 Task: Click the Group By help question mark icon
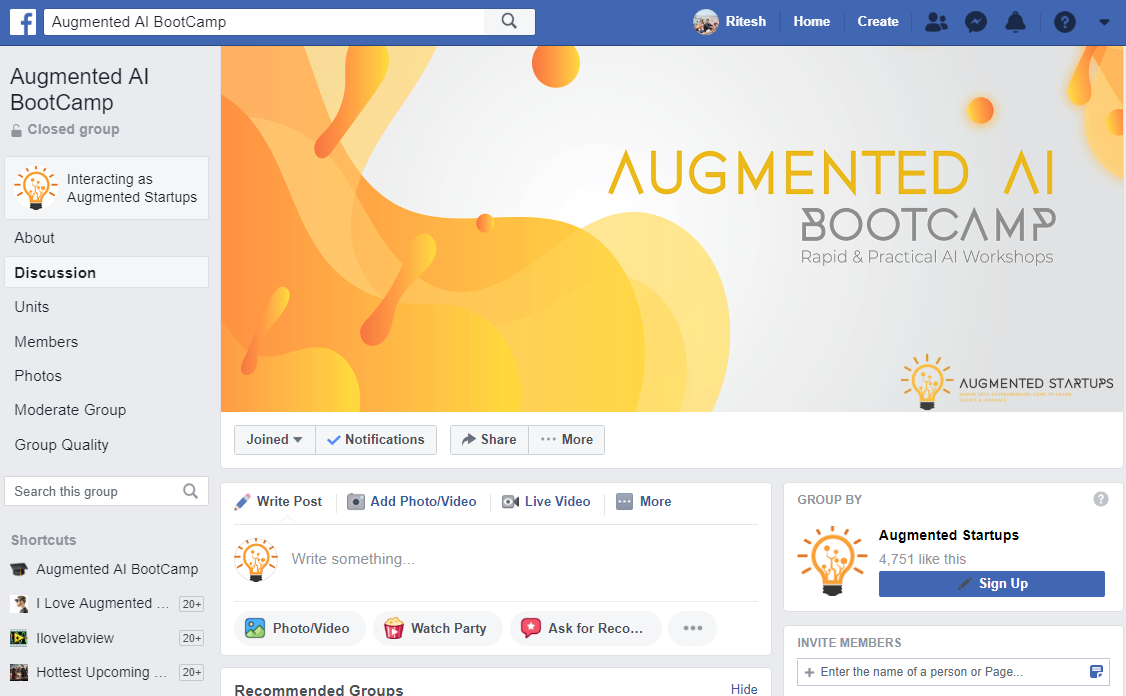coord(1101,499)
